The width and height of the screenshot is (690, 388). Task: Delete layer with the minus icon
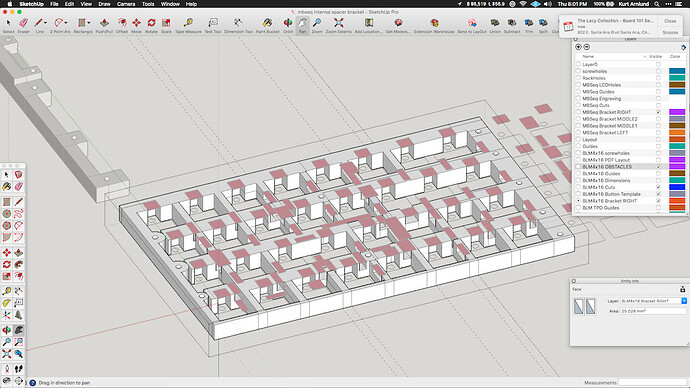tap(587, 47)
